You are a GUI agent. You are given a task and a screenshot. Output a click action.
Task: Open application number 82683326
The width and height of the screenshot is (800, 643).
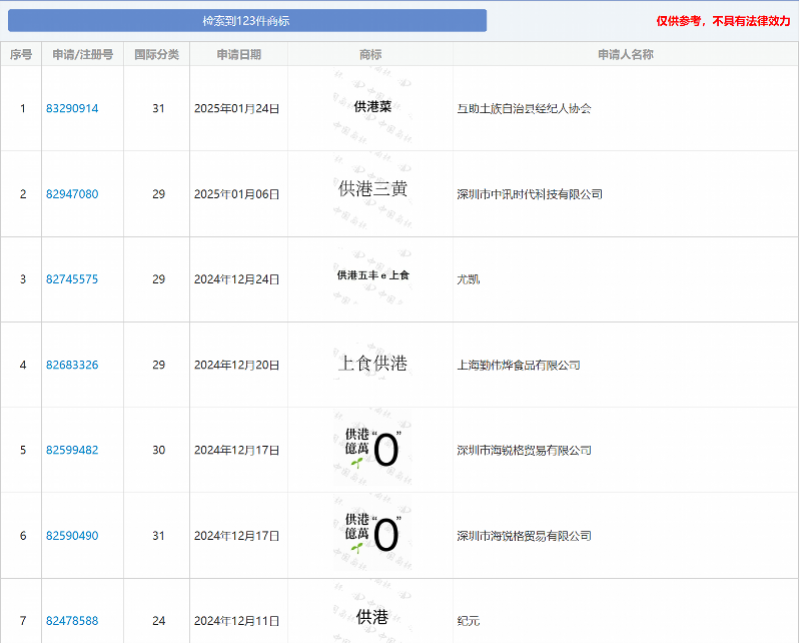(72, 365)
